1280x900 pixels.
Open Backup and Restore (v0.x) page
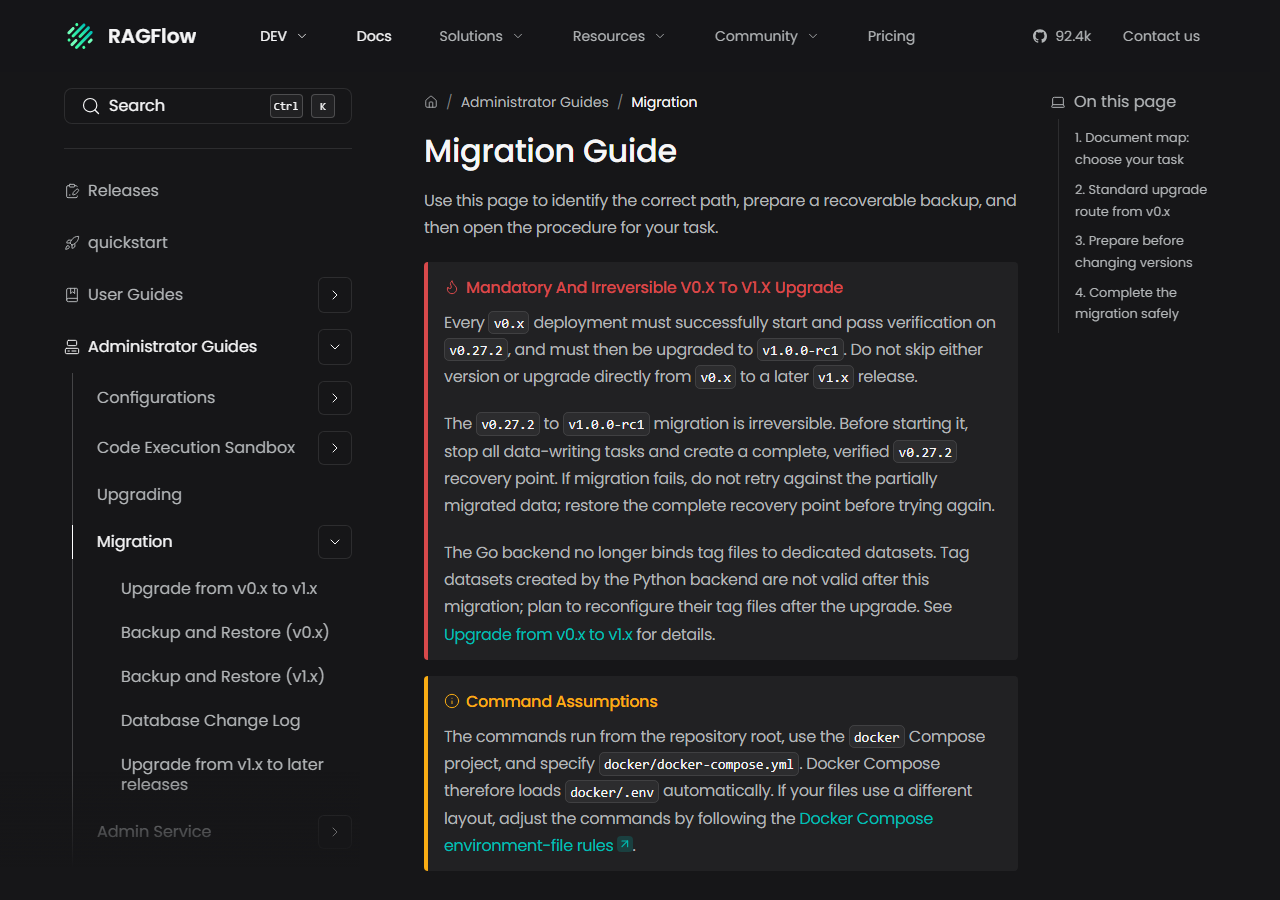click(225, 633)
